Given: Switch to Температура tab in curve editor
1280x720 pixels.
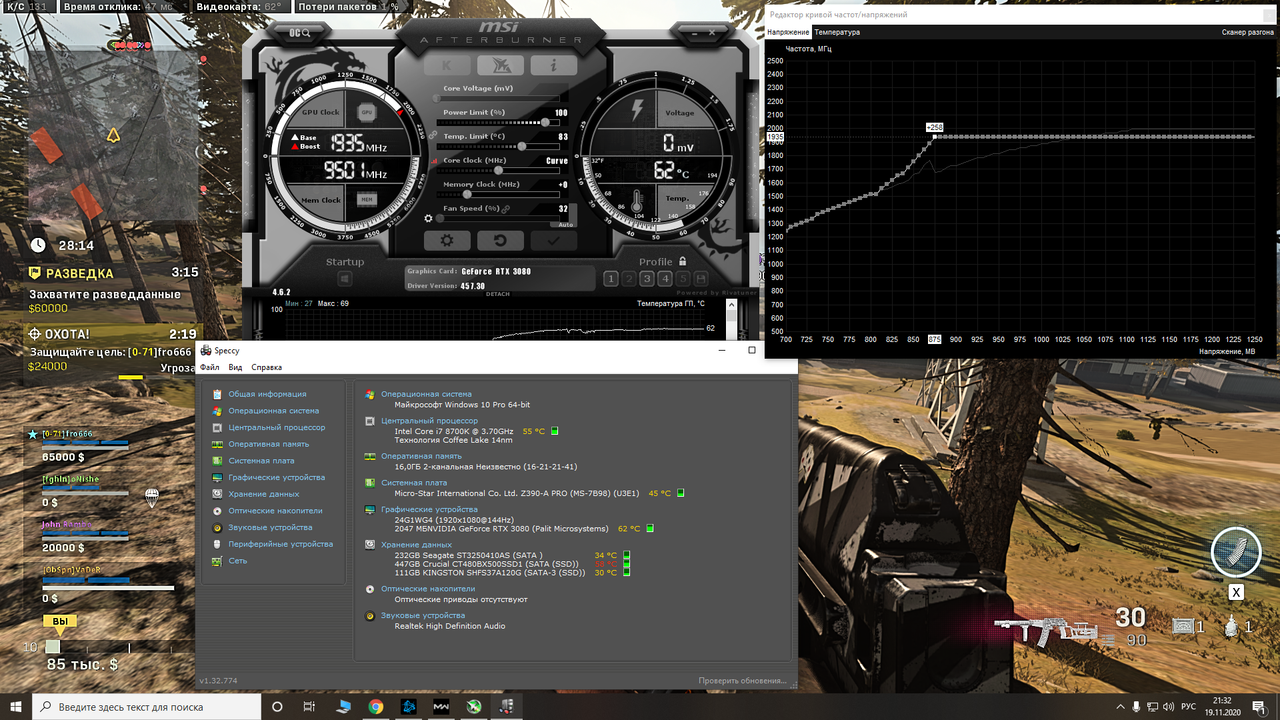Looking at the screenshot, I should 836,33.
